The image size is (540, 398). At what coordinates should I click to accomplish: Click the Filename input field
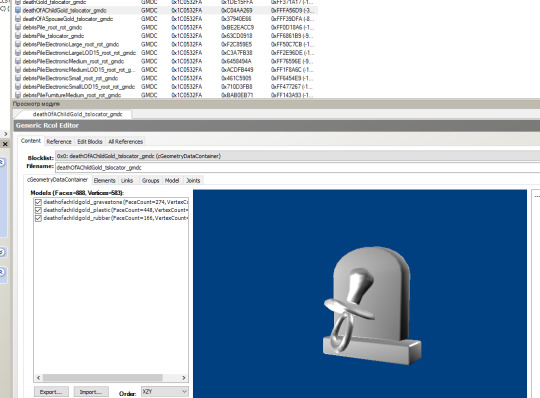tap(298, 168)
